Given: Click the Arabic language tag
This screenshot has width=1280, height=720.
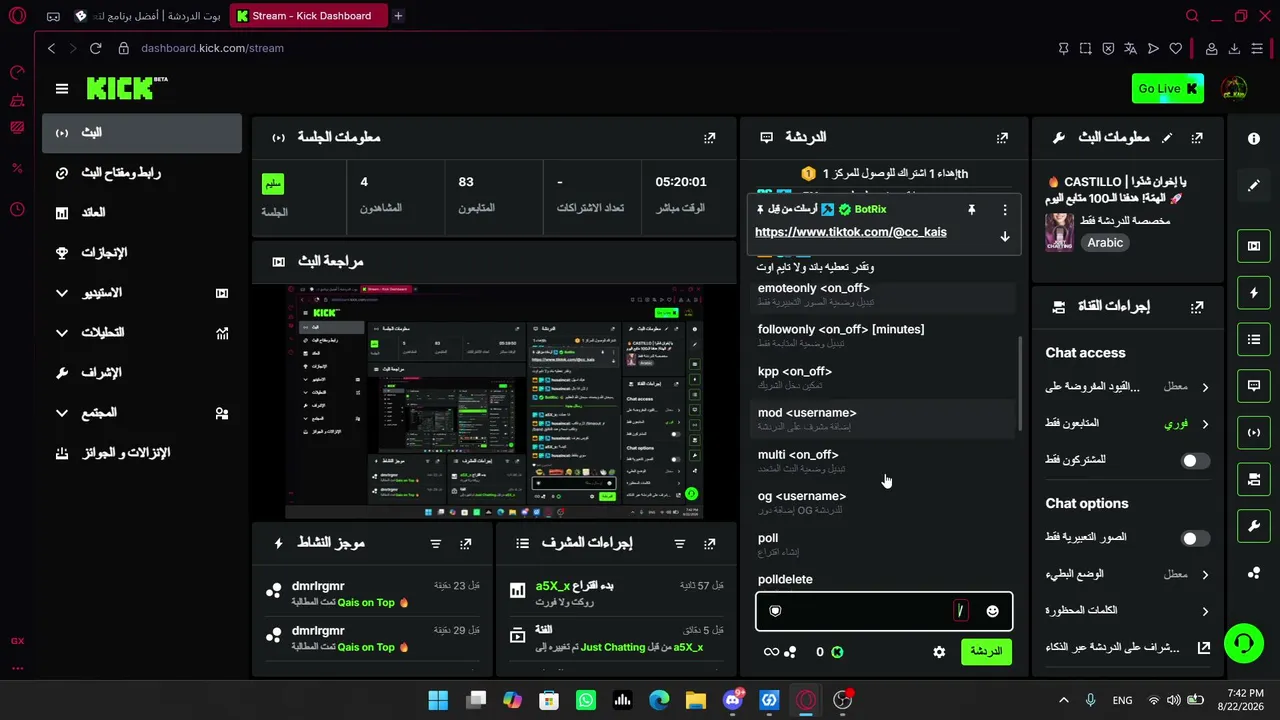Looking at the screenshot, I should point(1105,243).
